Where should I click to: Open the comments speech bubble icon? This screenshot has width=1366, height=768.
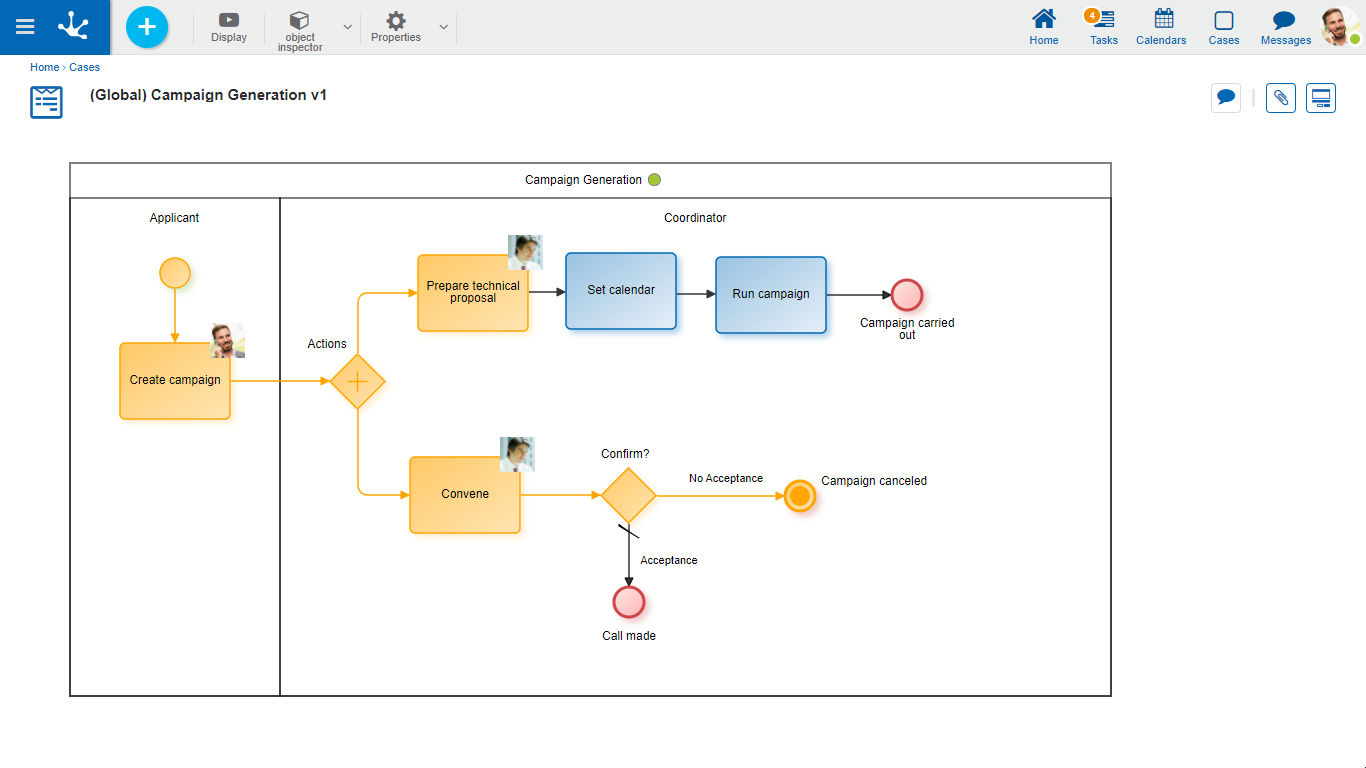point(1225,98)
